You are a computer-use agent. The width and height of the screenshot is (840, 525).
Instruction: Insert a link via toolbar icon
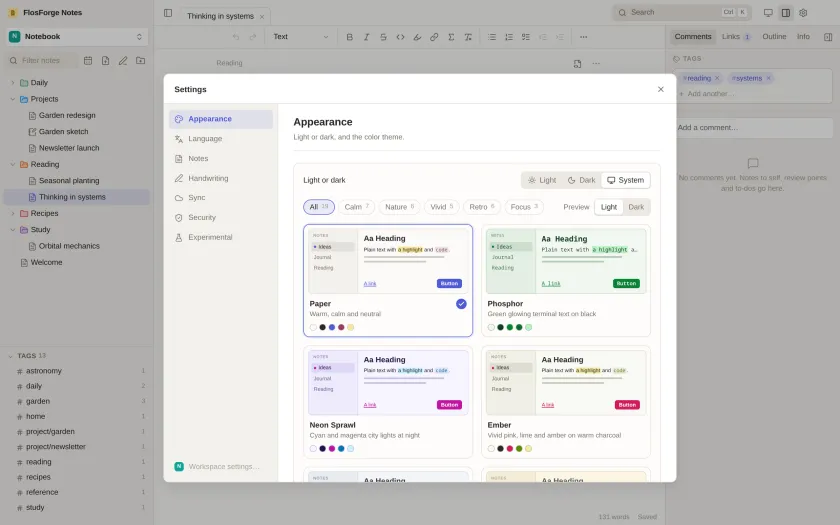434,37
